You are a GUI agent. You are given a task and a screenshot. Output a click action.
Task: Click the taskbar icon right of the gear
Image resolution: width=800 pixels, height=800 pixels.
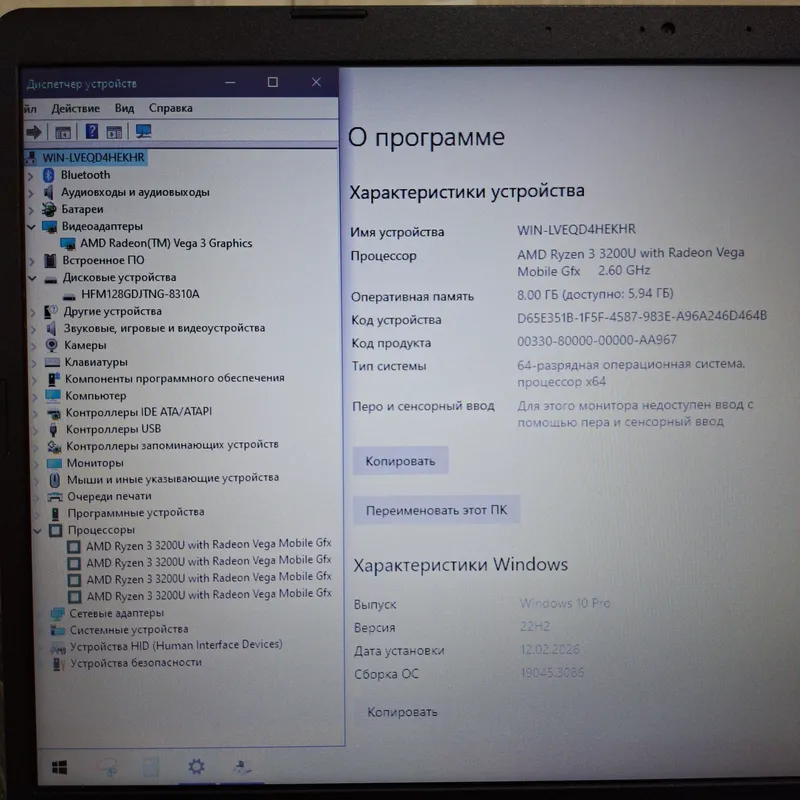(x=242, y=766)
